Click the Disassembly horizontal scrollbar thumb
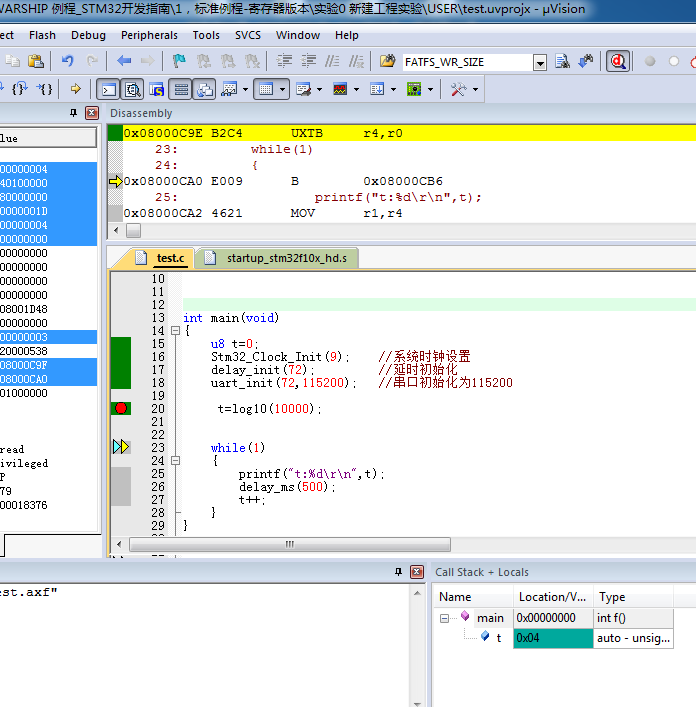 133,230
